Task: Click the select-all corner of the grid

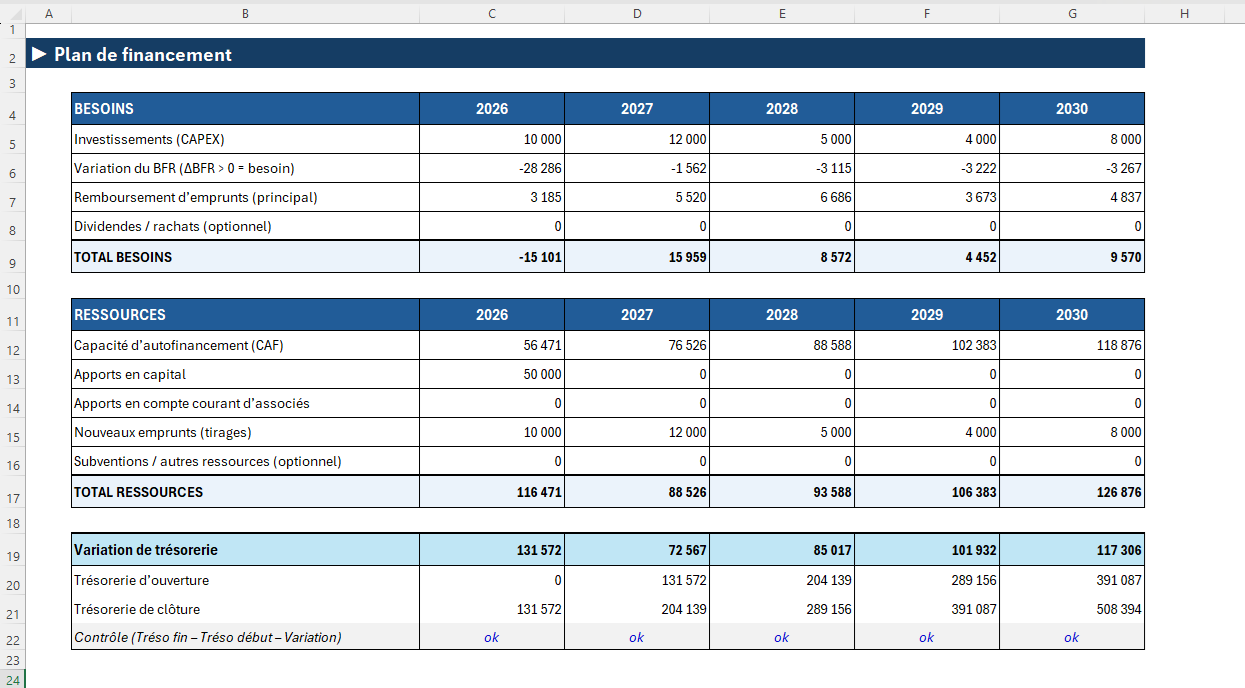Action: coord(12,12)
